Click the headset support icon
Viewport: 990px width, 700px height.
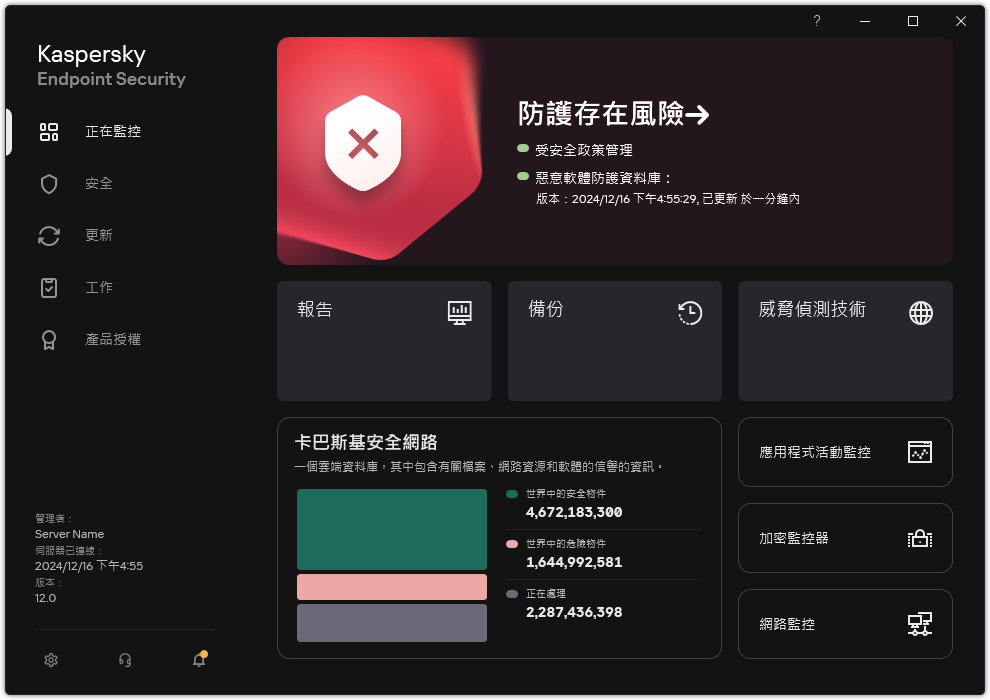tap(124, 660)
